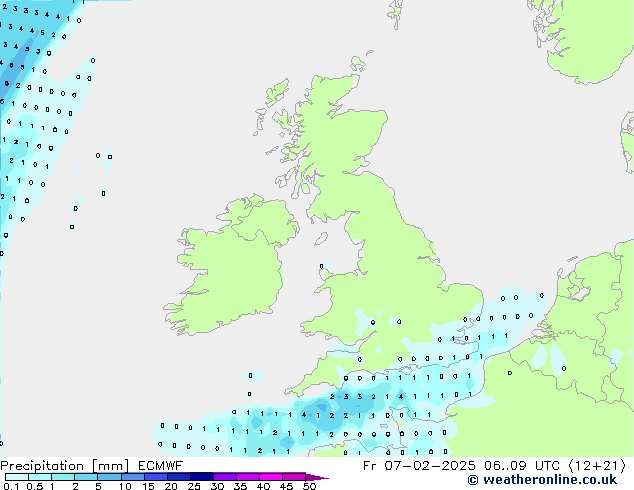Image resolution: width=634 pixels, height=490 pixels.
Task: Click the "06..09 UTC" time range text
Action: tap(522, 466)
